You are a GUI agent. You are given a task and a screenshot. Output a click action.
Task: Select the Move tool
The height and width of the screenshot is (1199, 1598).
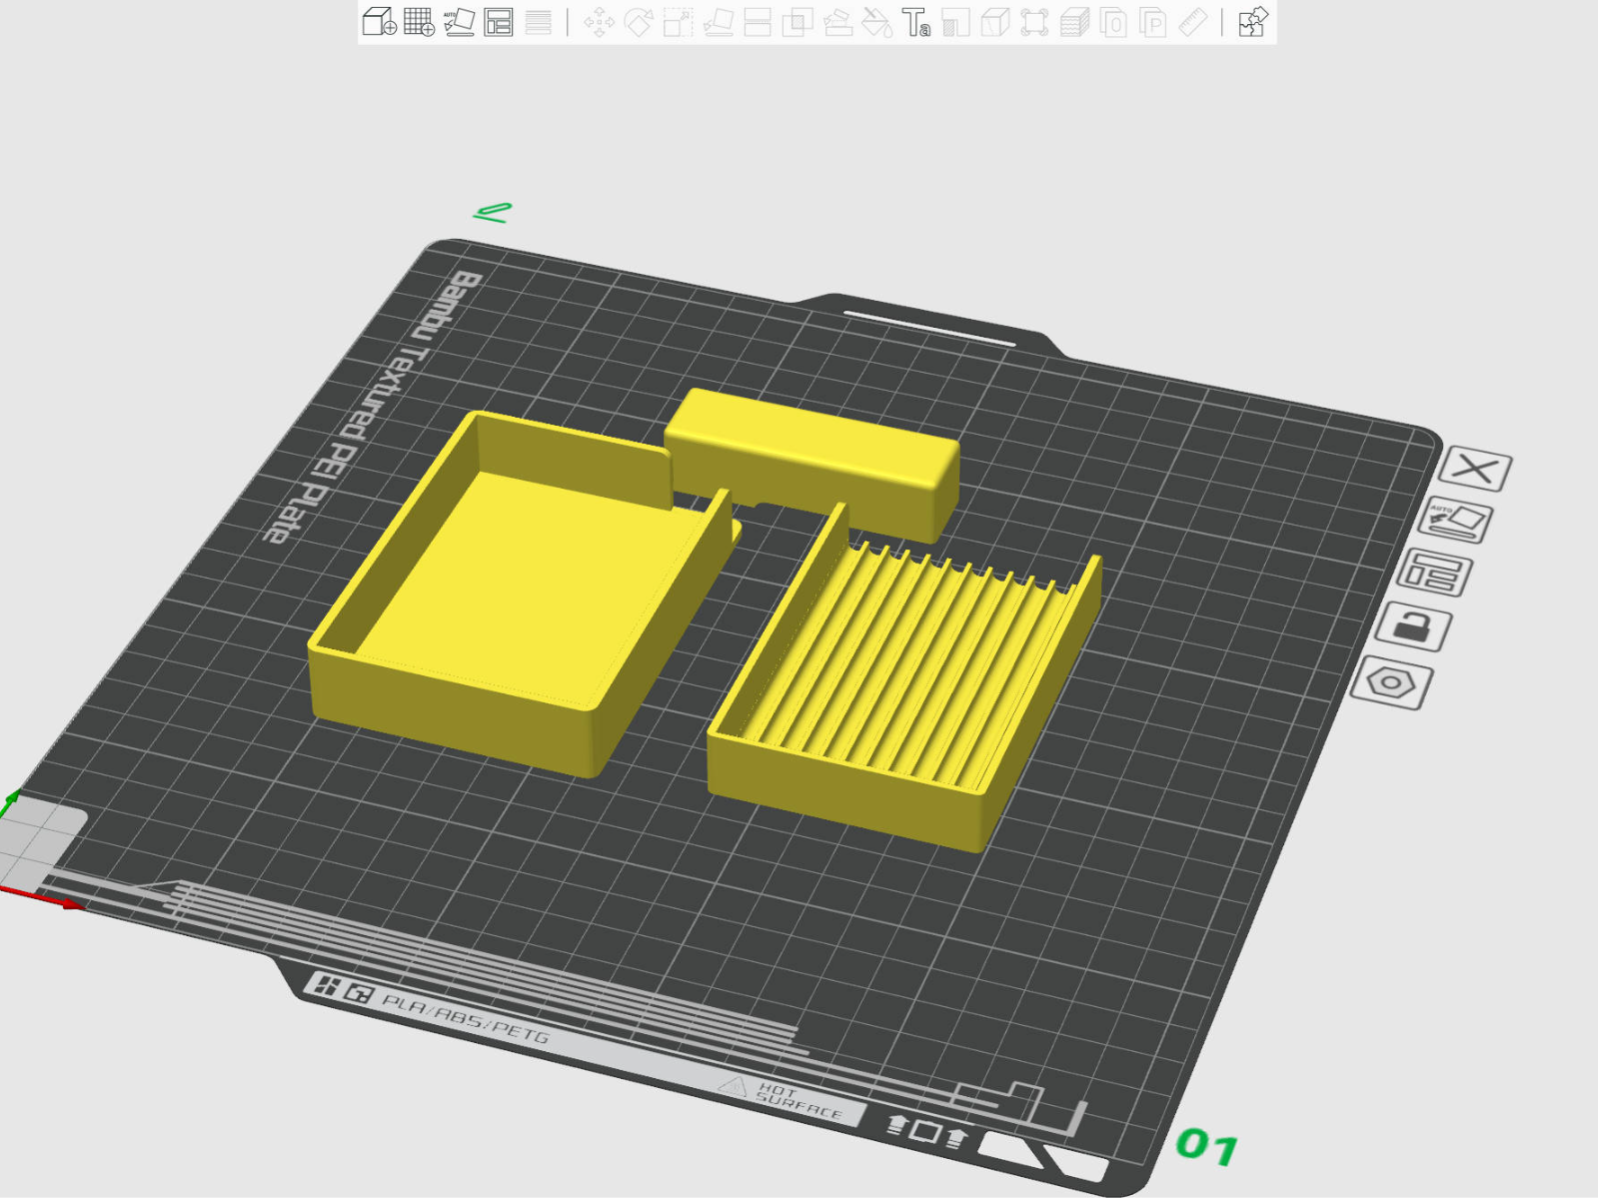pos(599,22)
